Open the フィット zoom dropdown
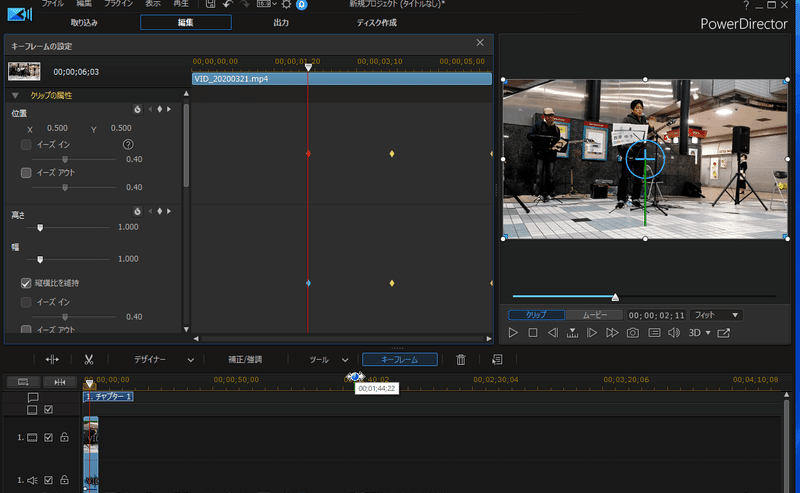Viewport: 800px width, 493px height. 716,315
